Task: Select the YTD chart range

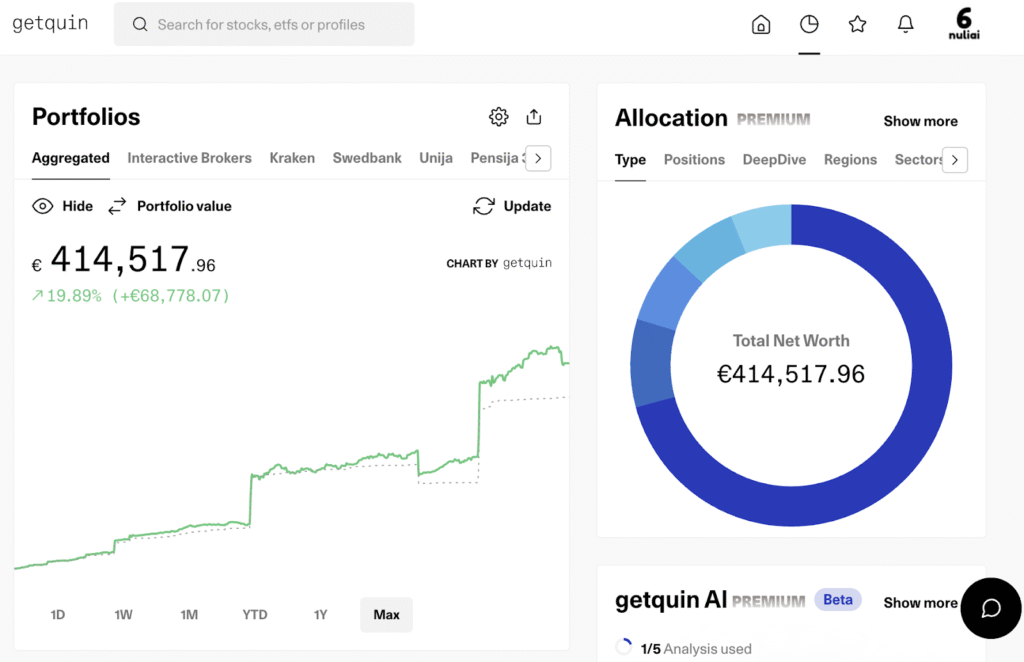Action: [x=255, y=614]
